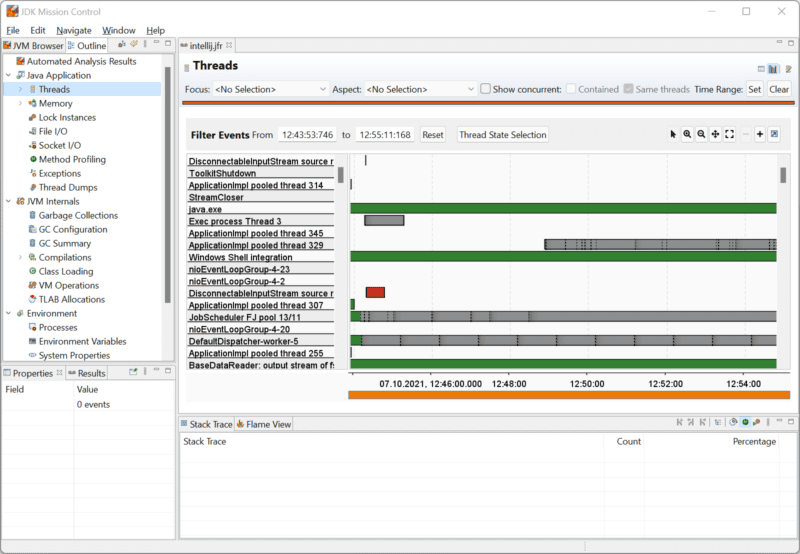Switch to the Results tab

click(x=87, y=373)
